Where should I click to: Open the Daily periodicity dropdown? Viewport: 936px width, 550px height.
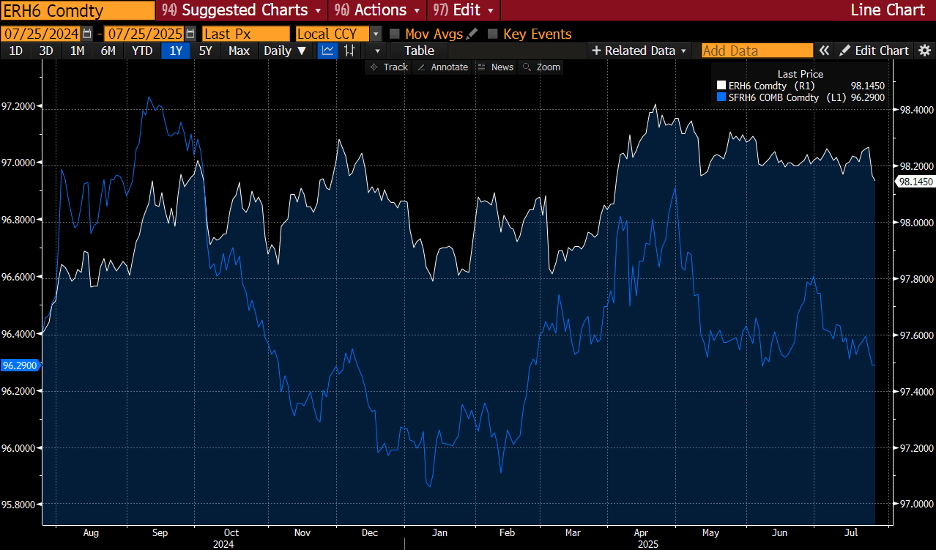[x=285, y=51]
